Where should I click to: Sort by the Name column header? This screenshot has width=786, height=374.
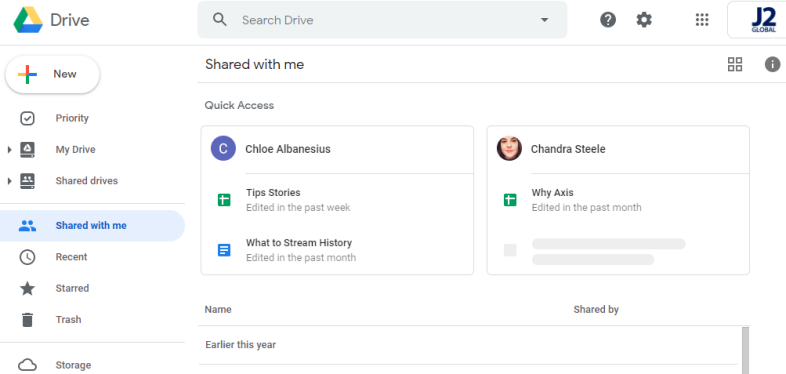218,309
